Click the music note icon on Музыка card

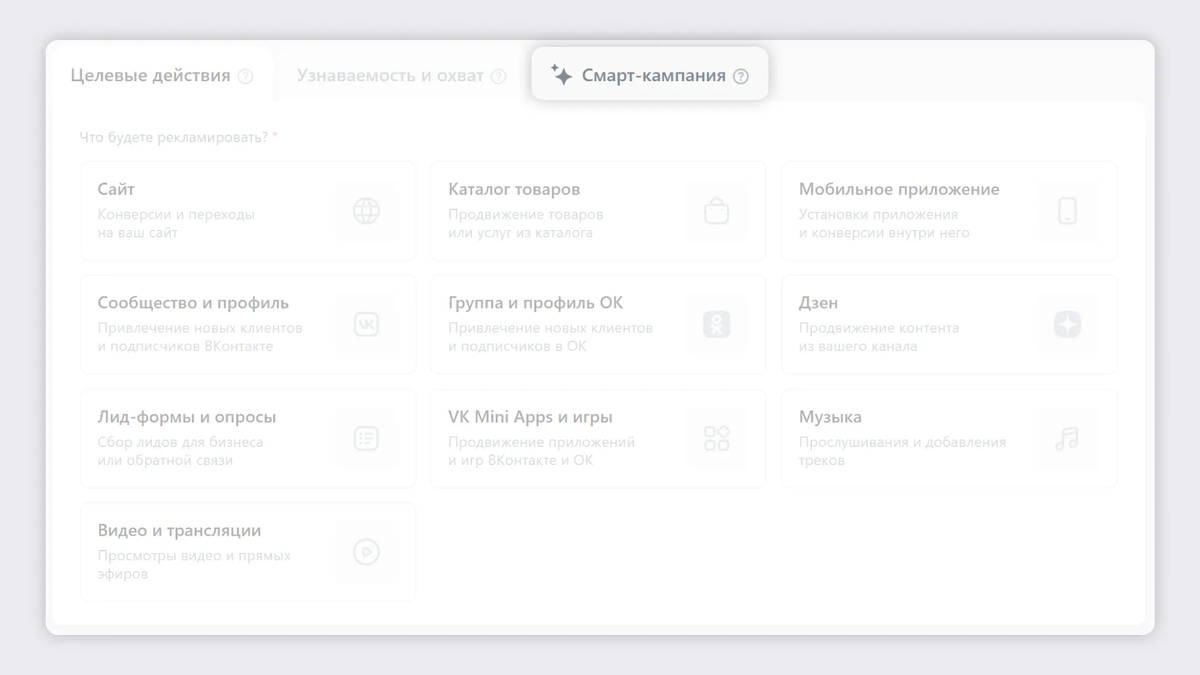pyautogui.click(x=1066, y=438)
